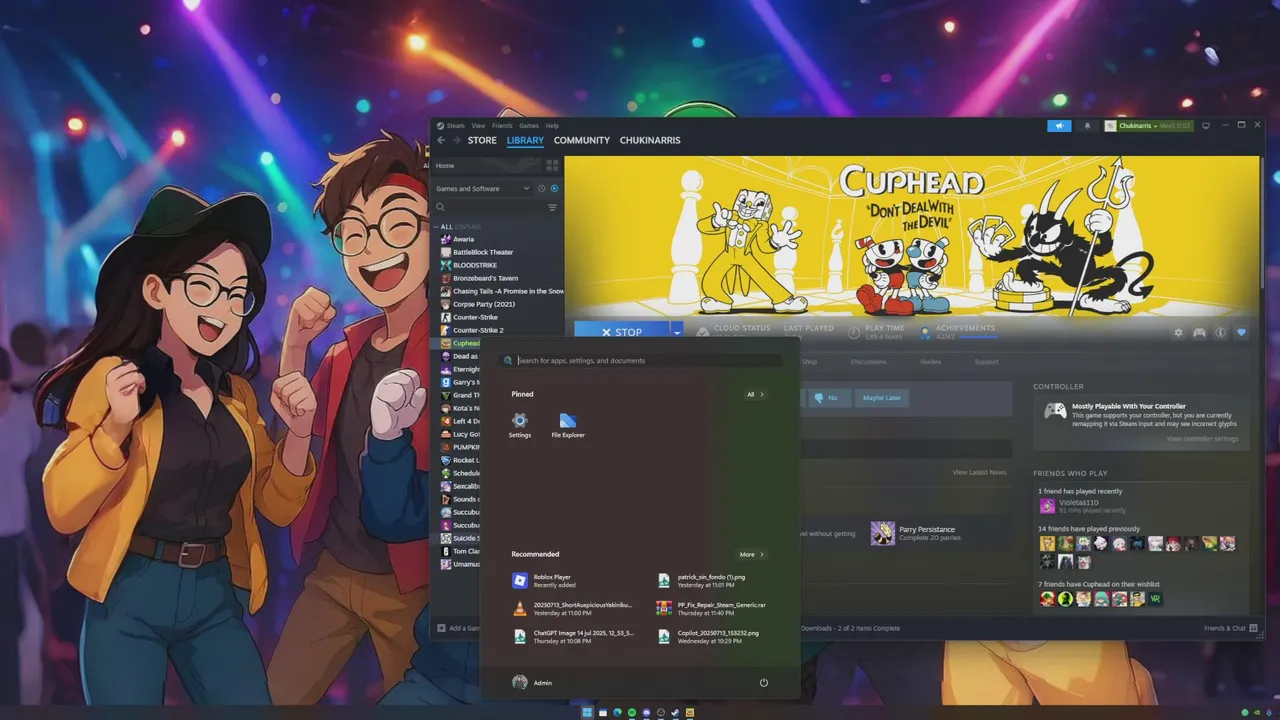
Task: Open Cuphead manage settings gear
Action: [x=1178, y=332]
